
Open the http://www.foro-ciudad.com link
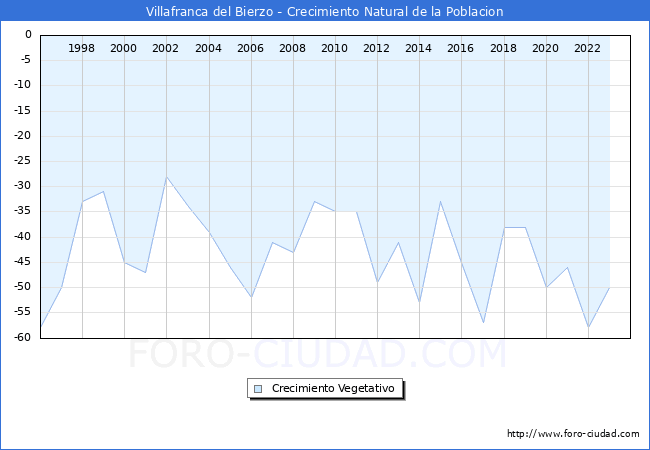pos(573,433)
